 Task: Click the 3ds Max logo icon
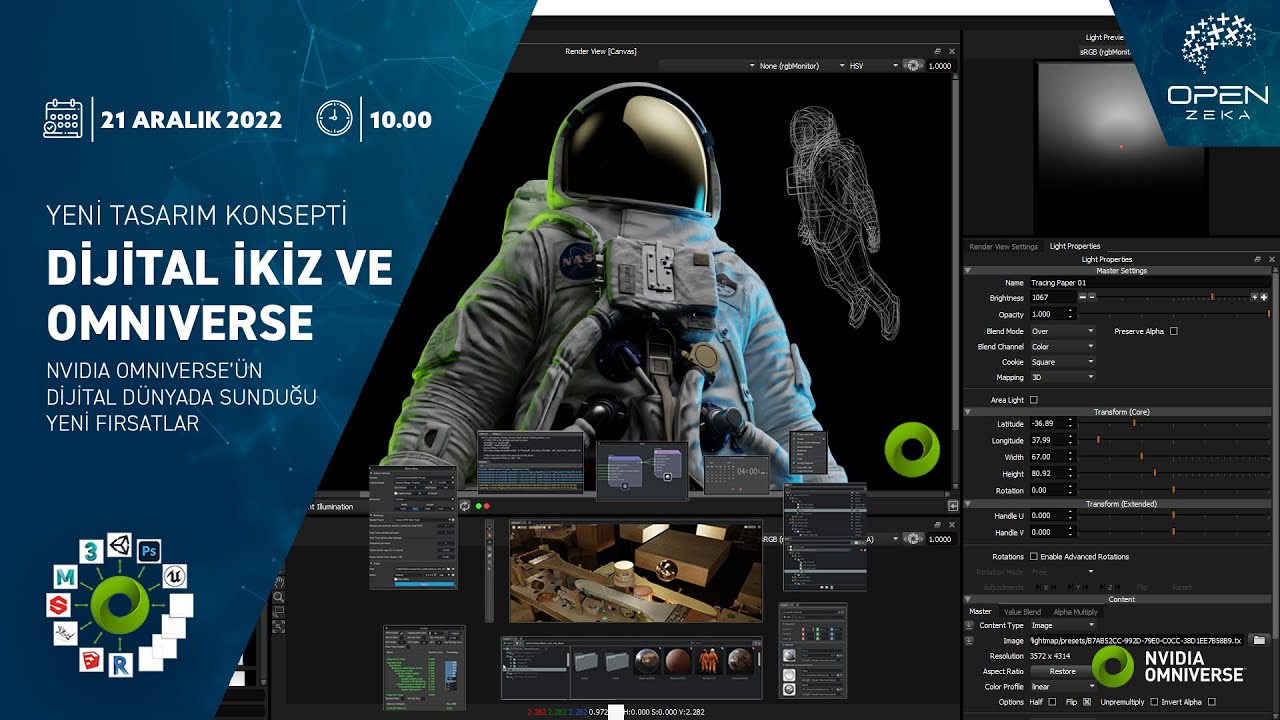89,552
